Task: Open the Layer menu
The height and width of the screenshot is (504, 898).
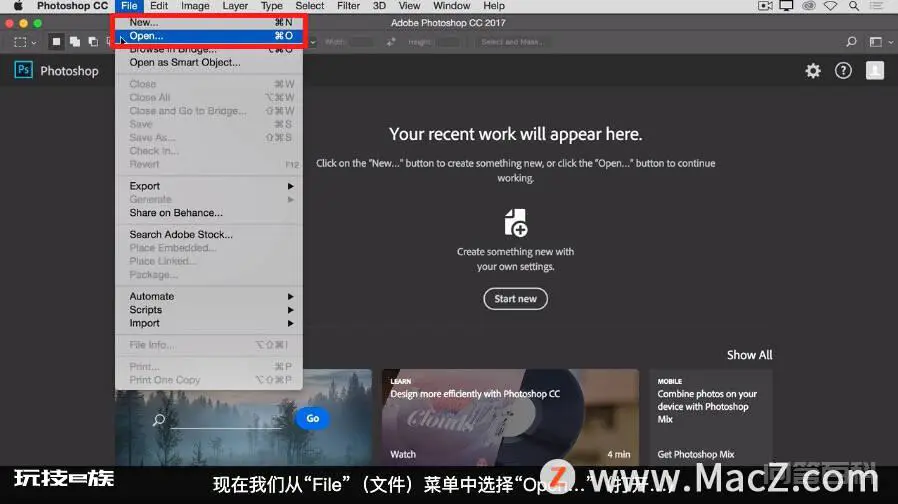Action: tap(235, 6)
